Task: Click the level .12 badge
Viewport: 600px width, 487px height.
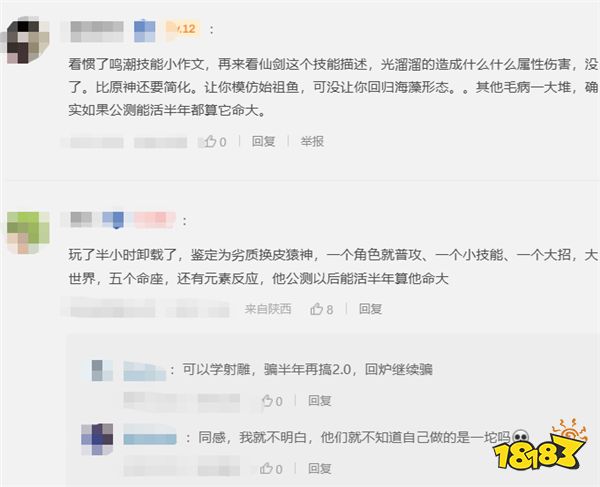Action: (183, 29)
